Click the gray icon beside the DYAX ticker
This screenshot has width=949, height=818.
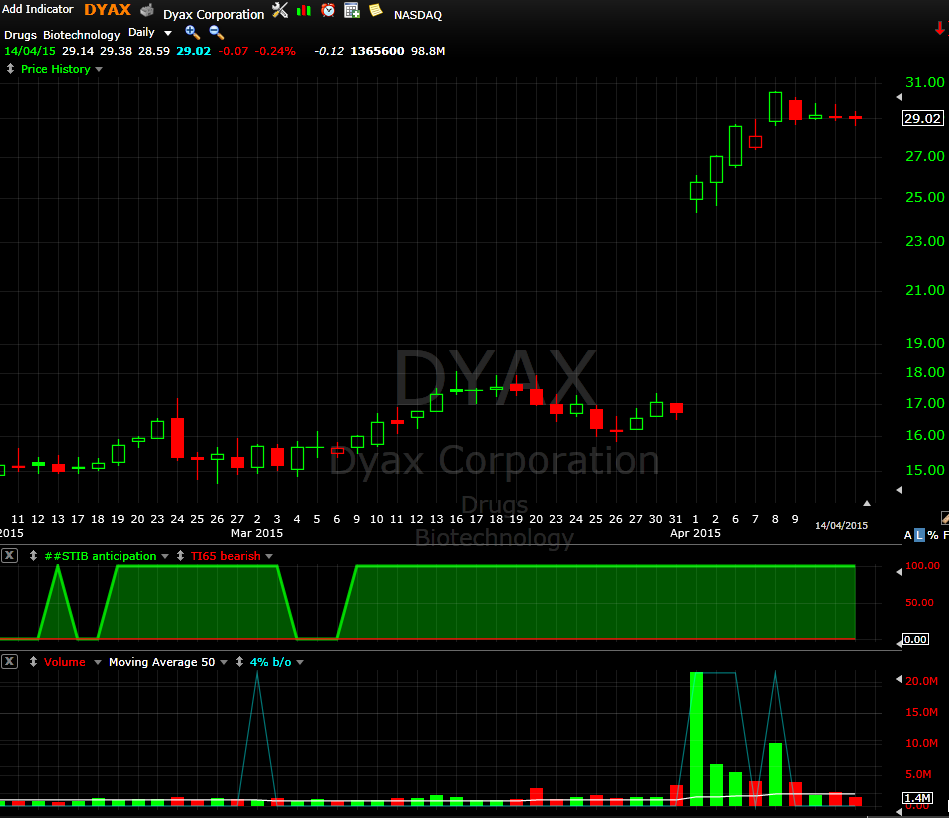[x=146, y=11]
